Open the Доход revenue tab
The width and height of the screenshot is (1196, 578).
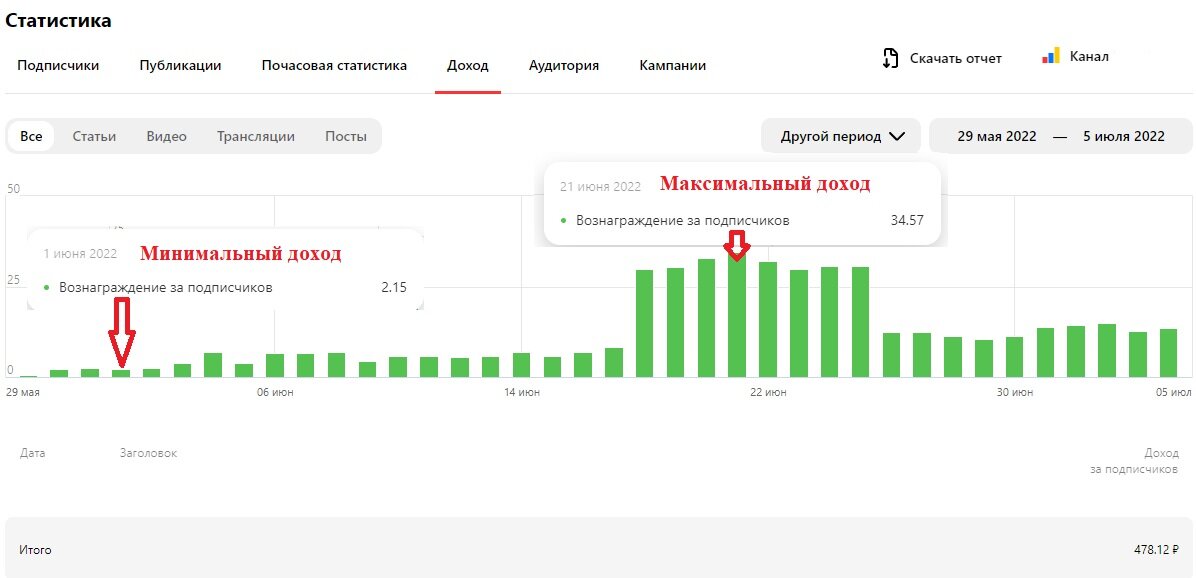click(x=468, y=65)
